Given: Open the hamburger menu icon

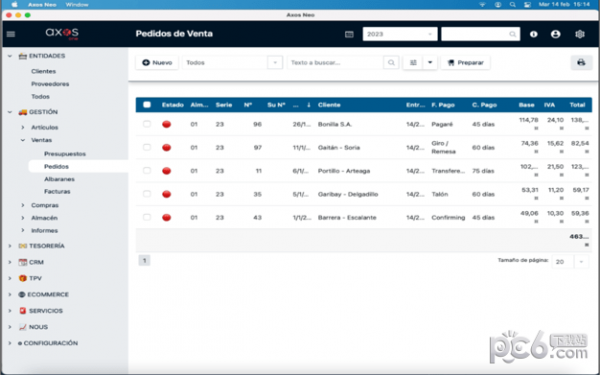Looking at the screenshot, I should (11, 34).
